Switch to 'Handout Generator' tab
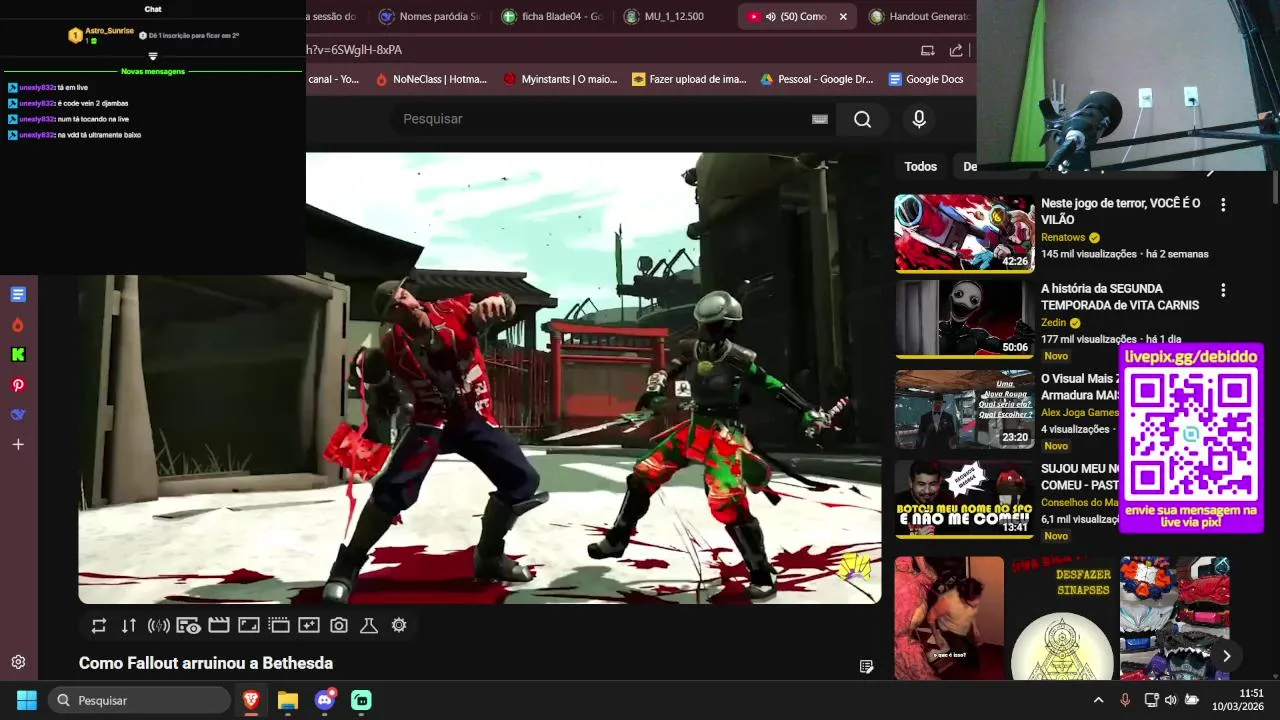Image resolution: width=1280 pixels, height=720 pixels. tap(920, 17)
